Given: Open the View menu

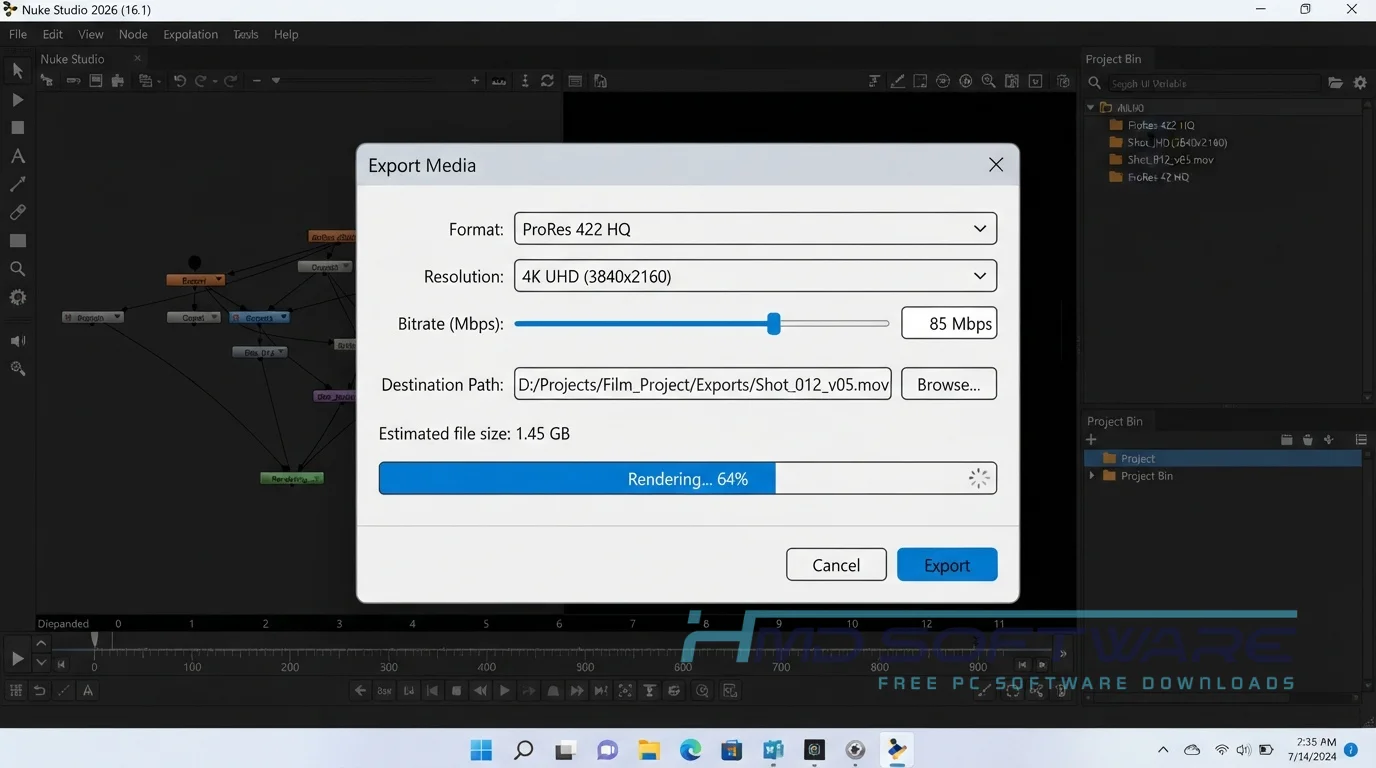Looking at the screenshot, I should point(91,34).
